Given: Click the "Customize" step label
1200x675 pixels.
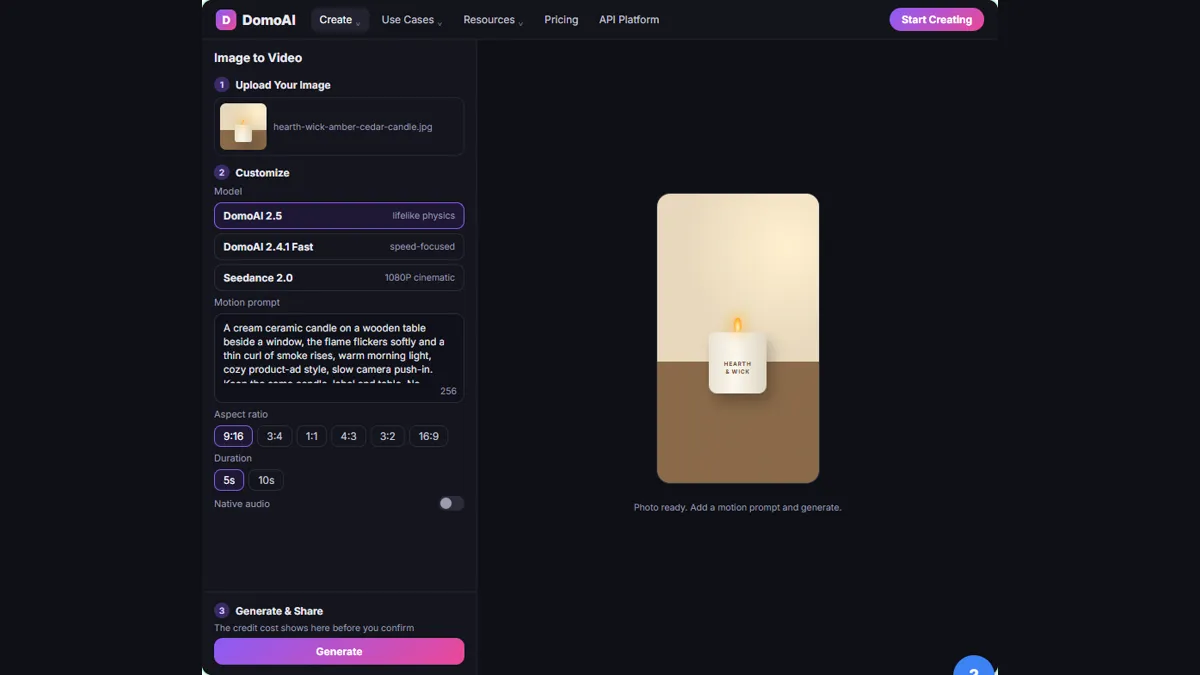Looking at the screenshot, I should (262, 173).
